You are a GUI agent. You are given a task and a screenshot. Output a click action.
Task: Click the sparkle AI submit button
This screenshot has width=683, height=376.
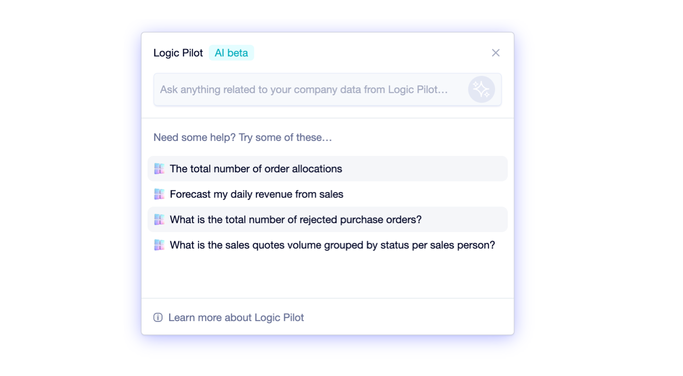tap(481, 89)
